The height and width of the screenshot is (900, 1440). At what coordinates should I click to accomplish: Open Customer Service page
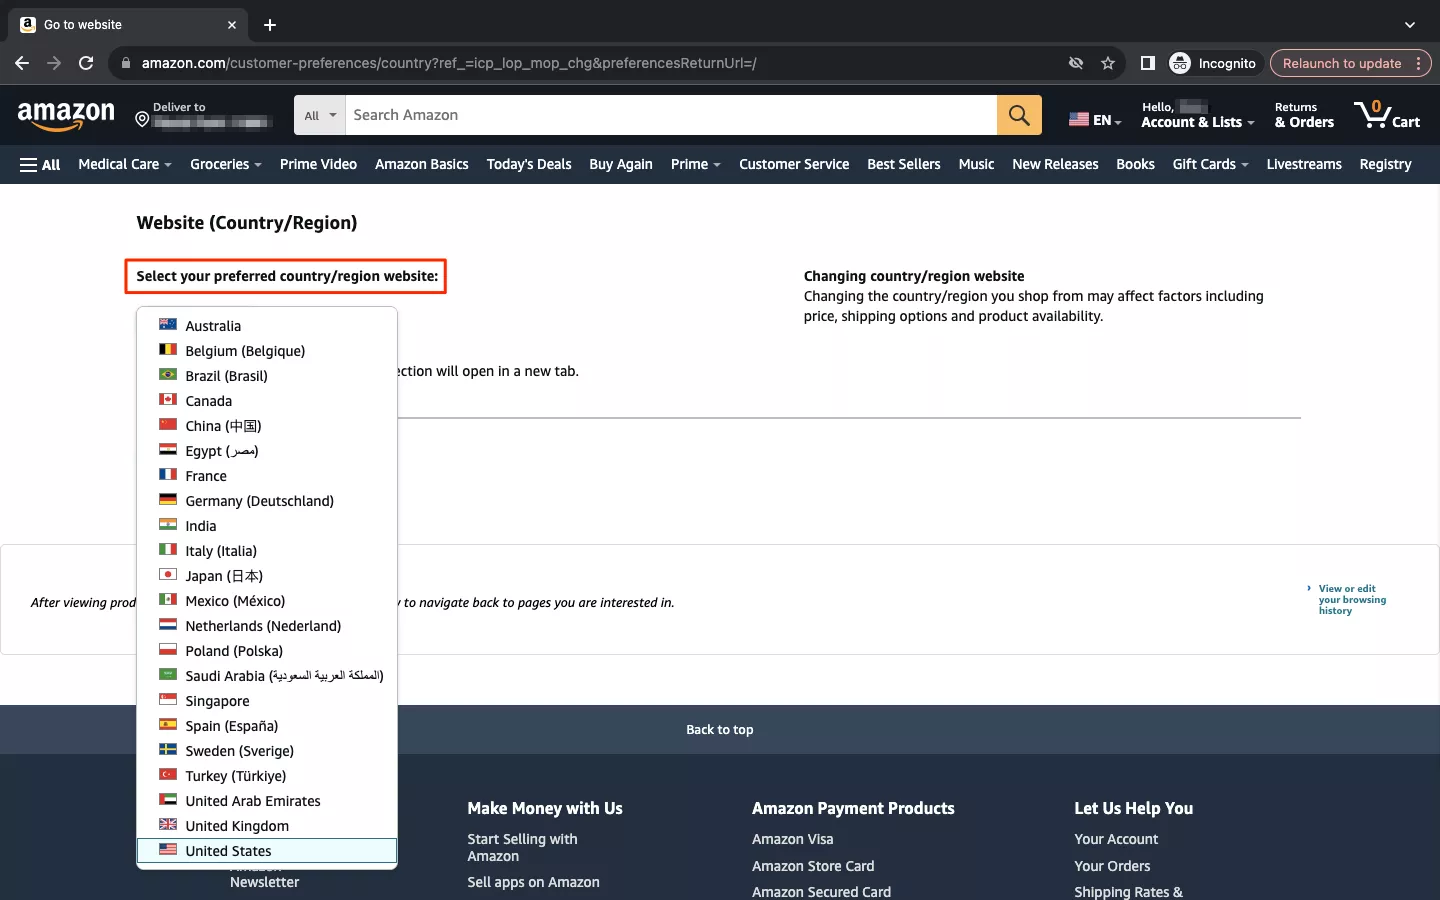tap(794, 164)
